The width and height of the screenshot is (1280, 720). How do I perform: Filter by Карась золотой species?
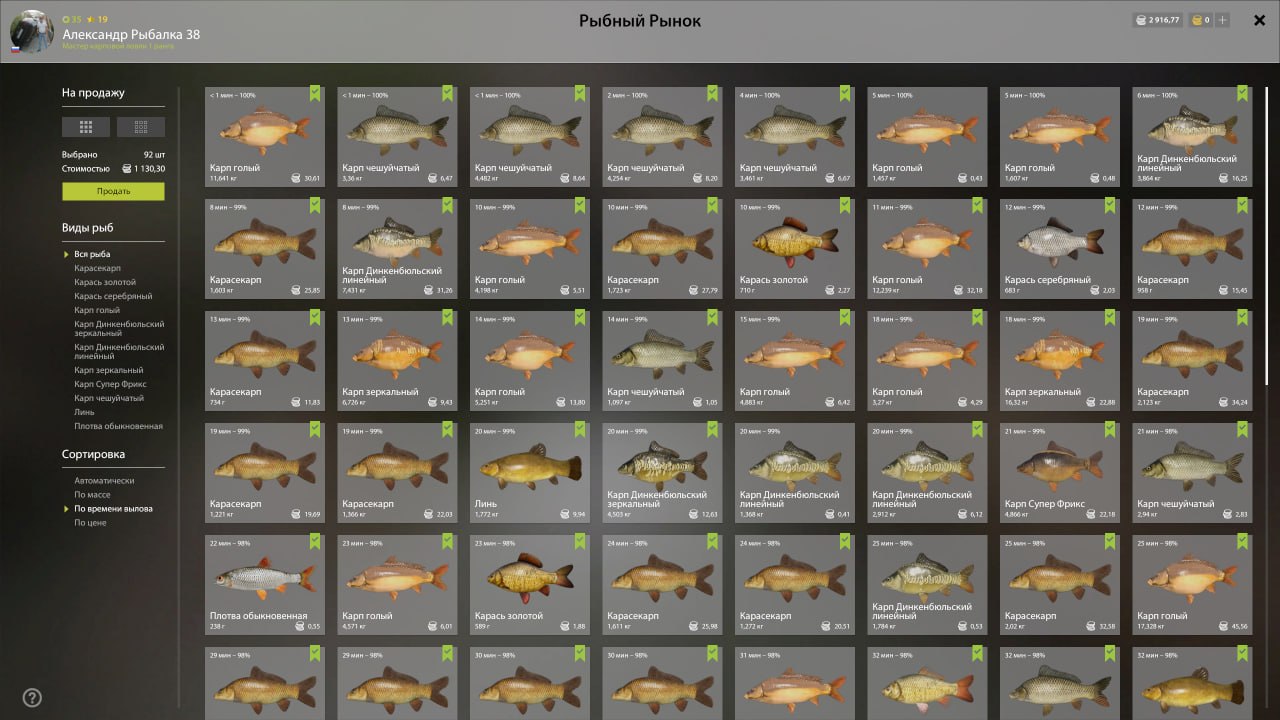click(105, 282)
